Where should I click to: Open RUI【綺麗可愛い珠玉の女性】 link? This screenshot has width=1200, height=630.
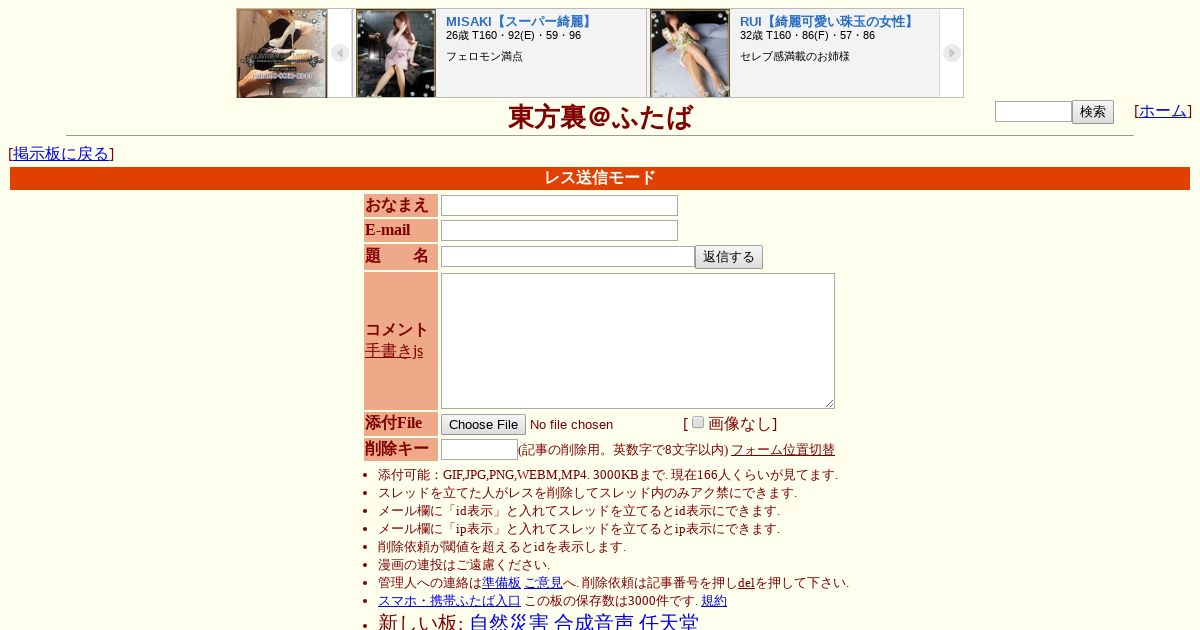828,21
